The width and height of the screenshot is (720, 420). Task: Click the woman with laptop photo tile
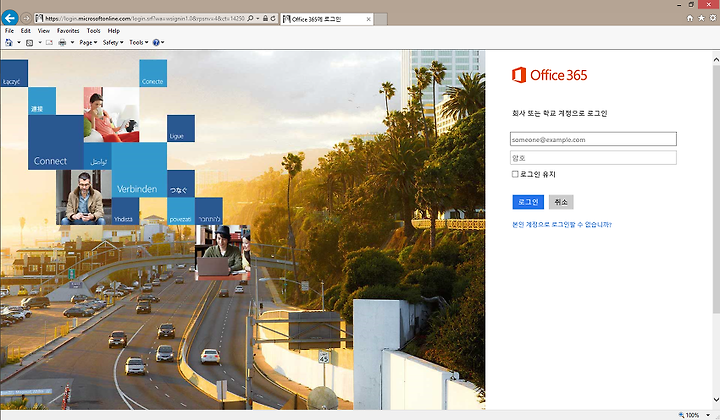point(223,252)
